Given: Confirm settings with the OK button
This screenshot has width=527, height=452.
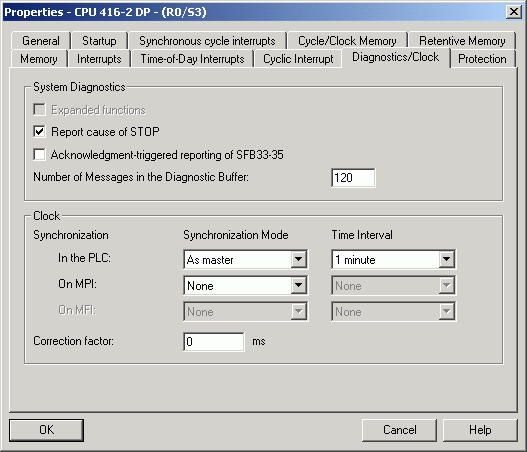Looking at the screenshot, I should [46, 430].
